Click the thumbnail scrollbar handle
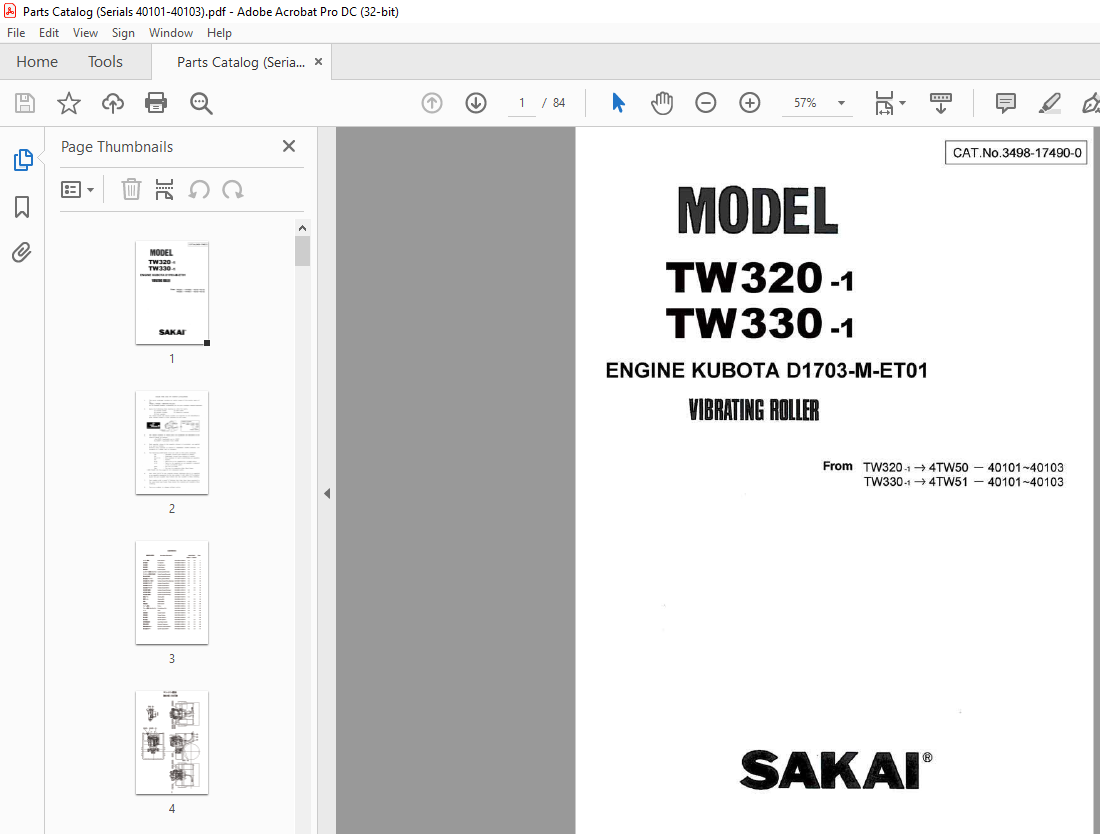The image size is (1100, 834). click(302, 251)
